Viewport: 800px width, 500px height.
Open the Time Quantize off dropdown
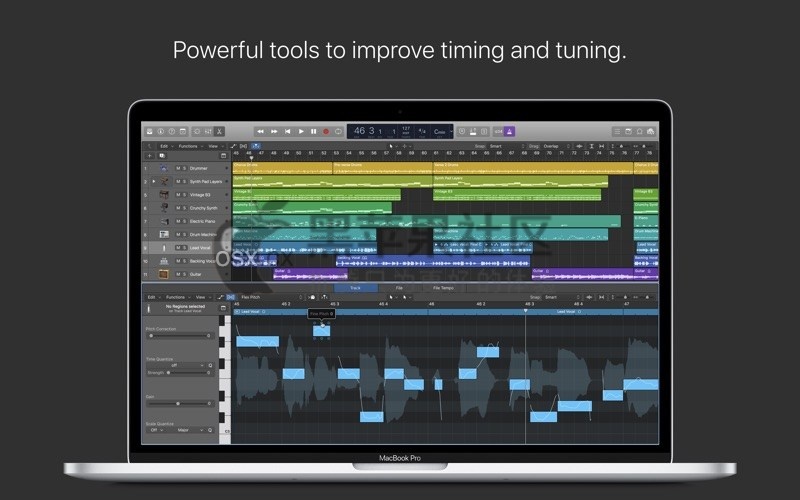[x=176, y=365]
